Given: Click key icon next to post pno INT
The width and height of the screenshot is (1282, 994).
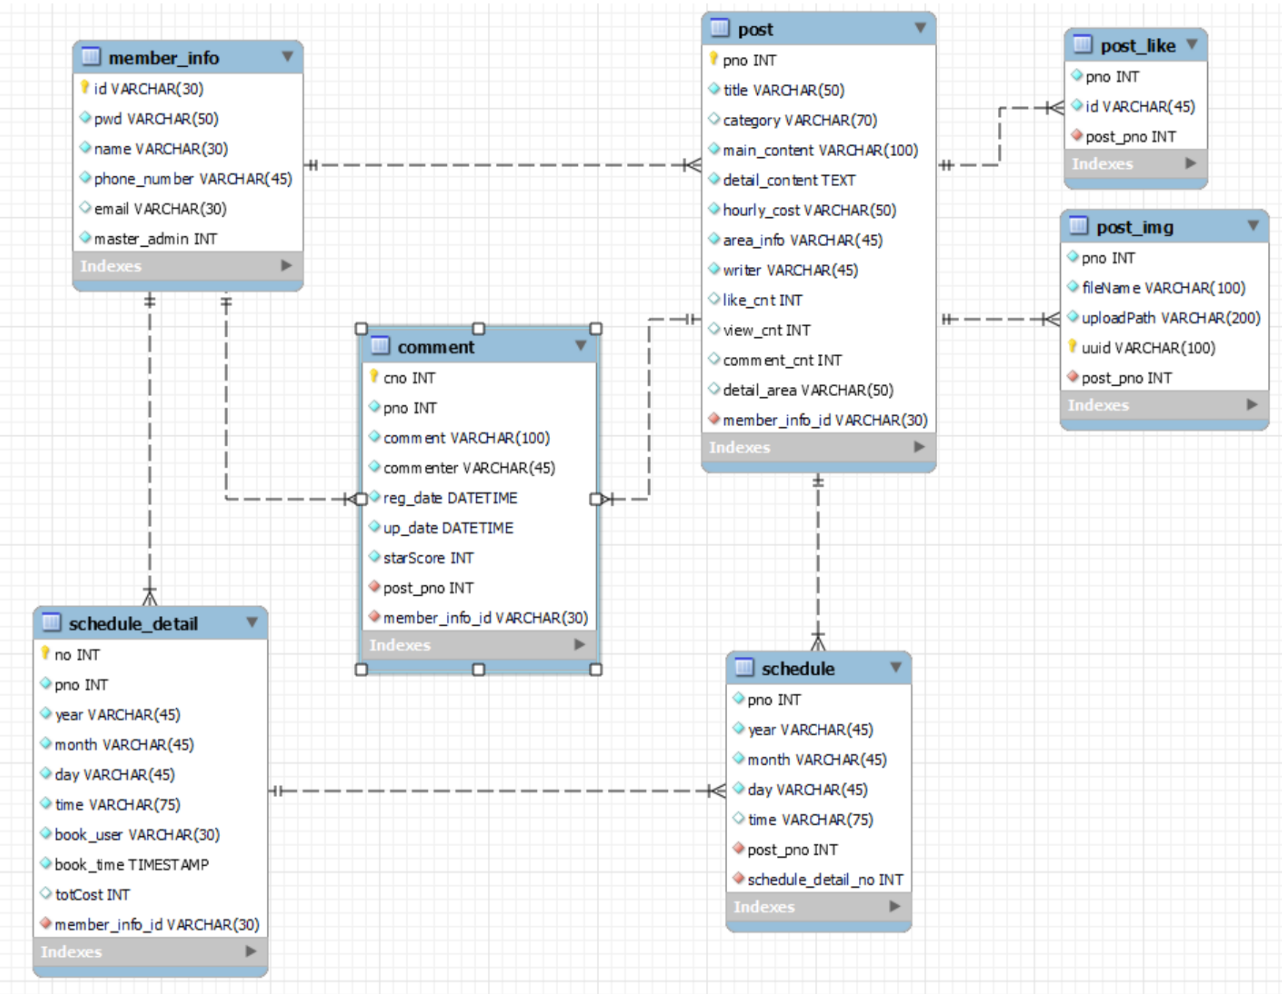Looking at the screenshot, I should click(714, 59).
